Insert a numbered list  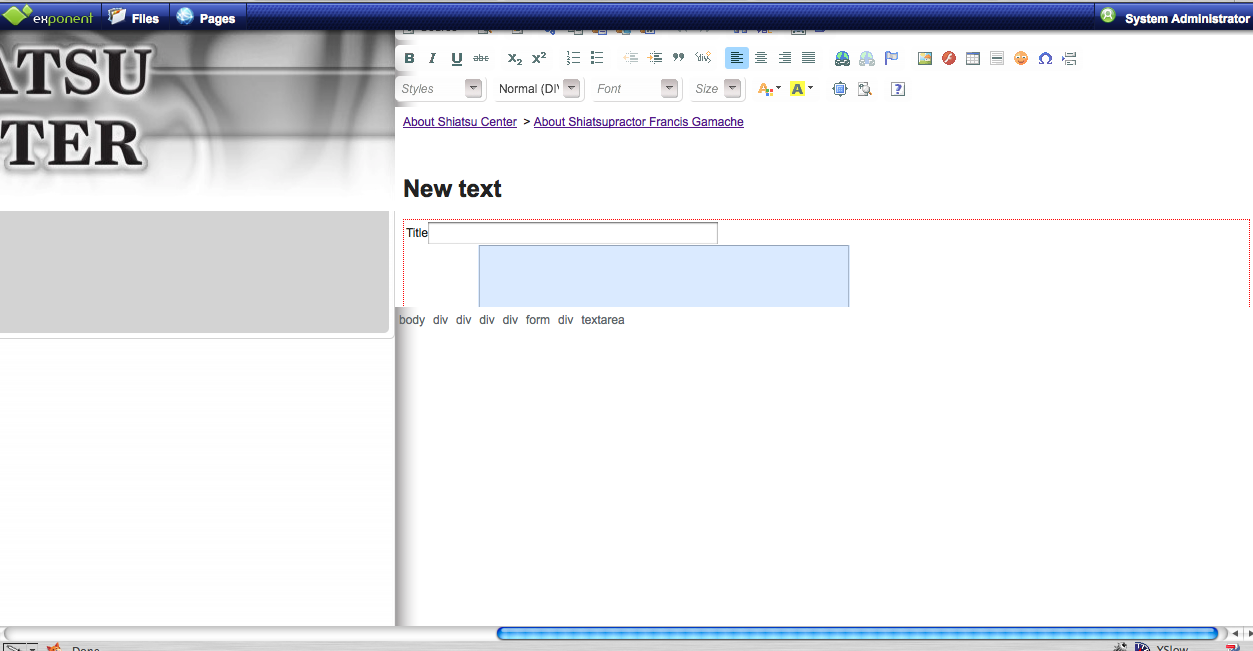point(573,58)
